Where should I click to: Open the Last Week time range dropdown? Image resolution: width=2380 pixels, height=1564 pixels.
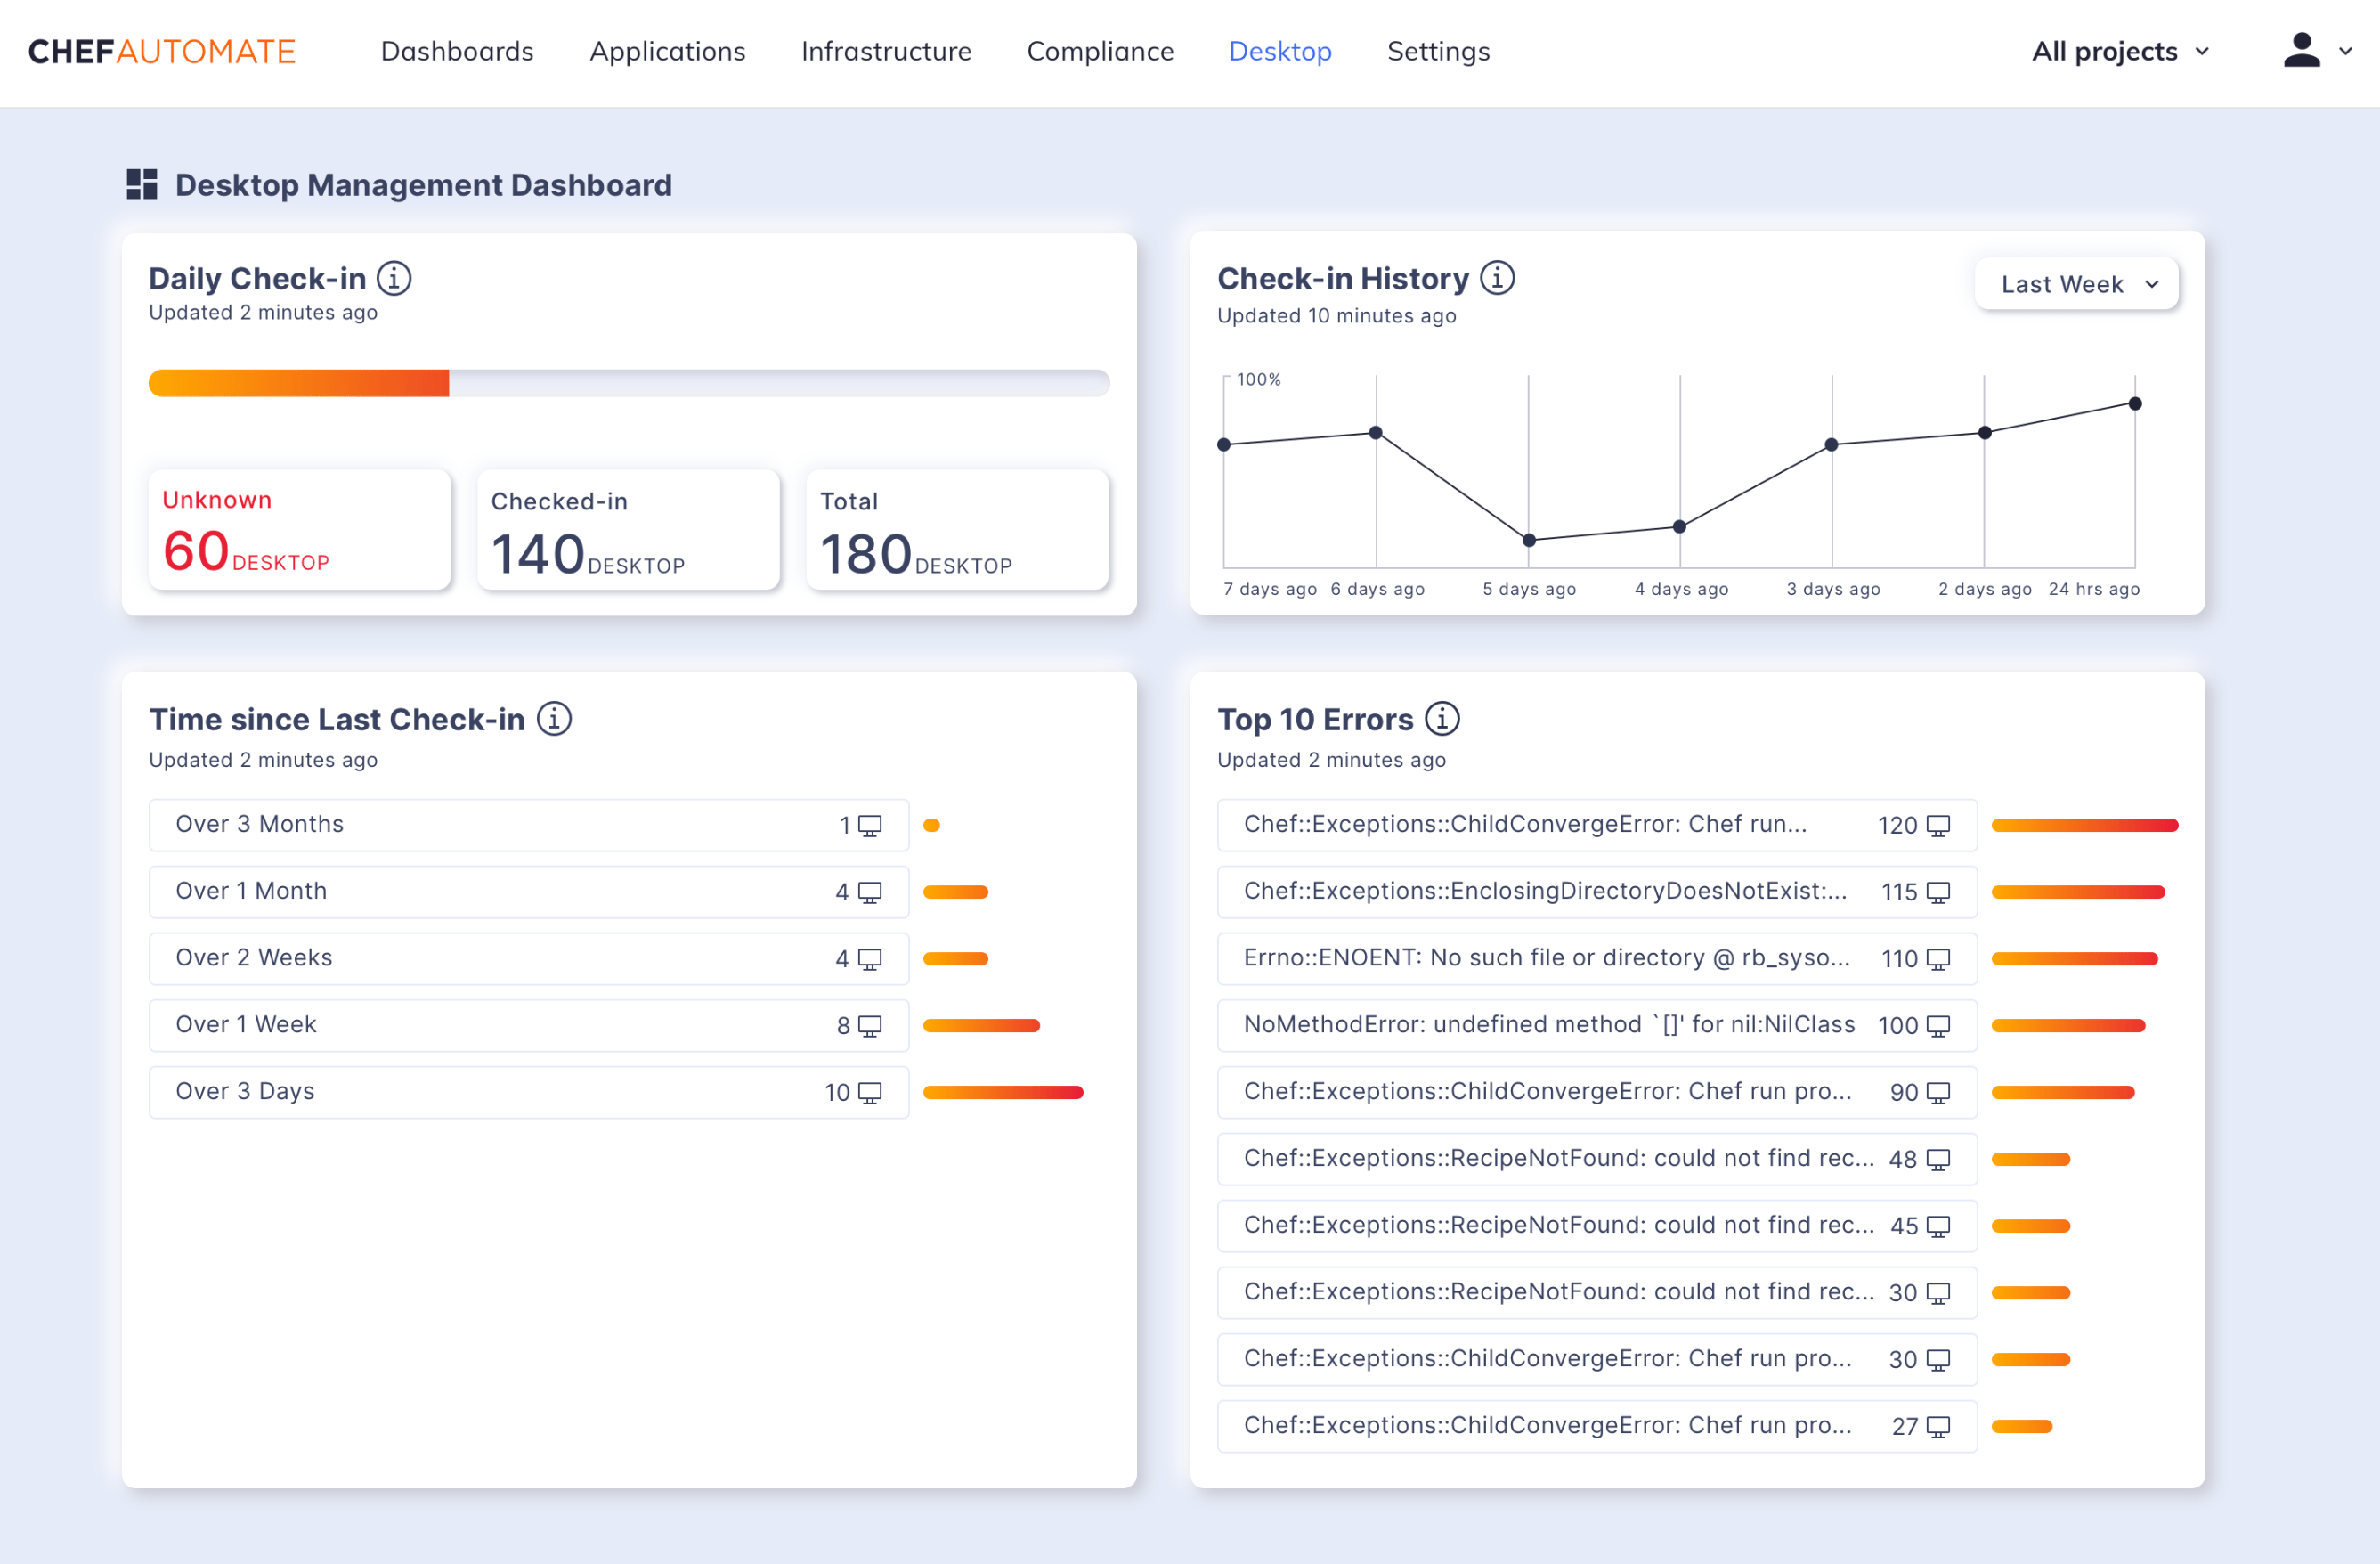tap(2076, 284)
